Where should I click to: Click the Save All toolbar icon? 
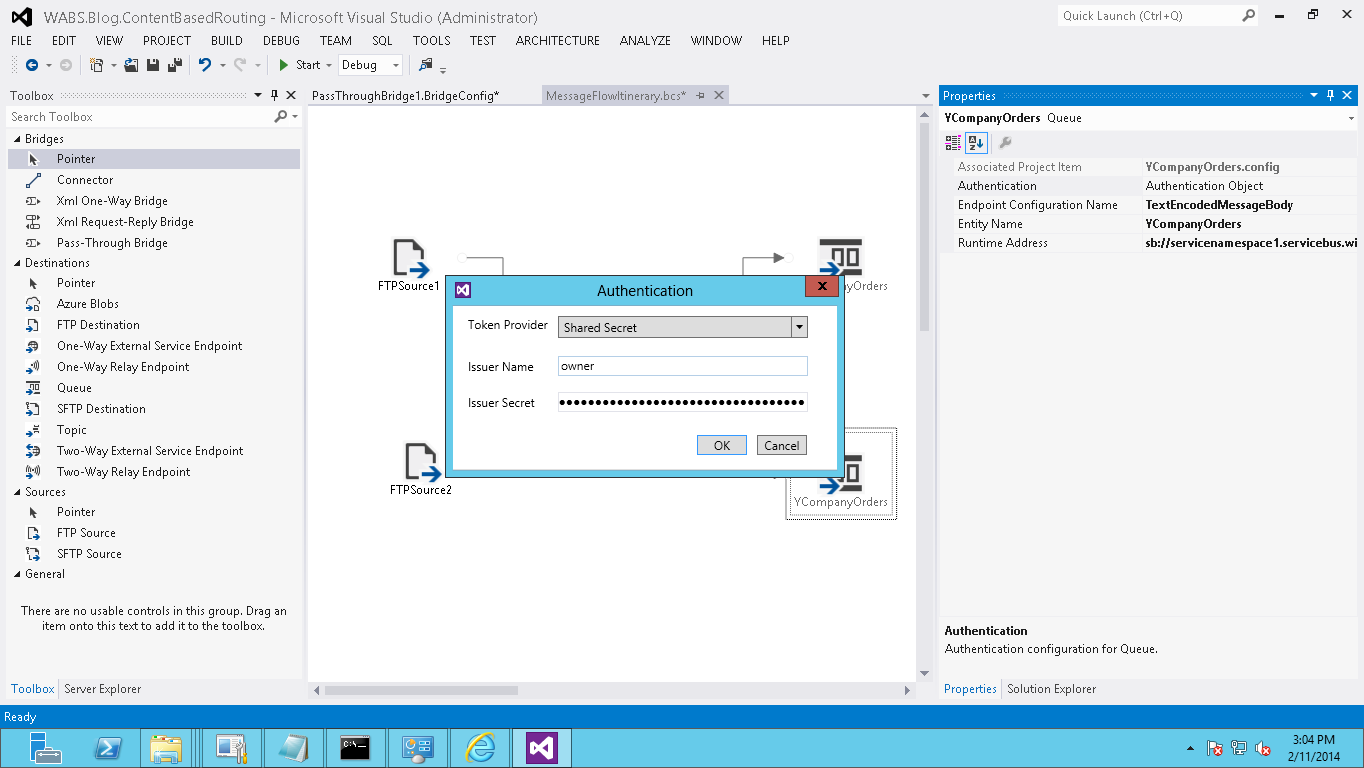coord(174,65)
